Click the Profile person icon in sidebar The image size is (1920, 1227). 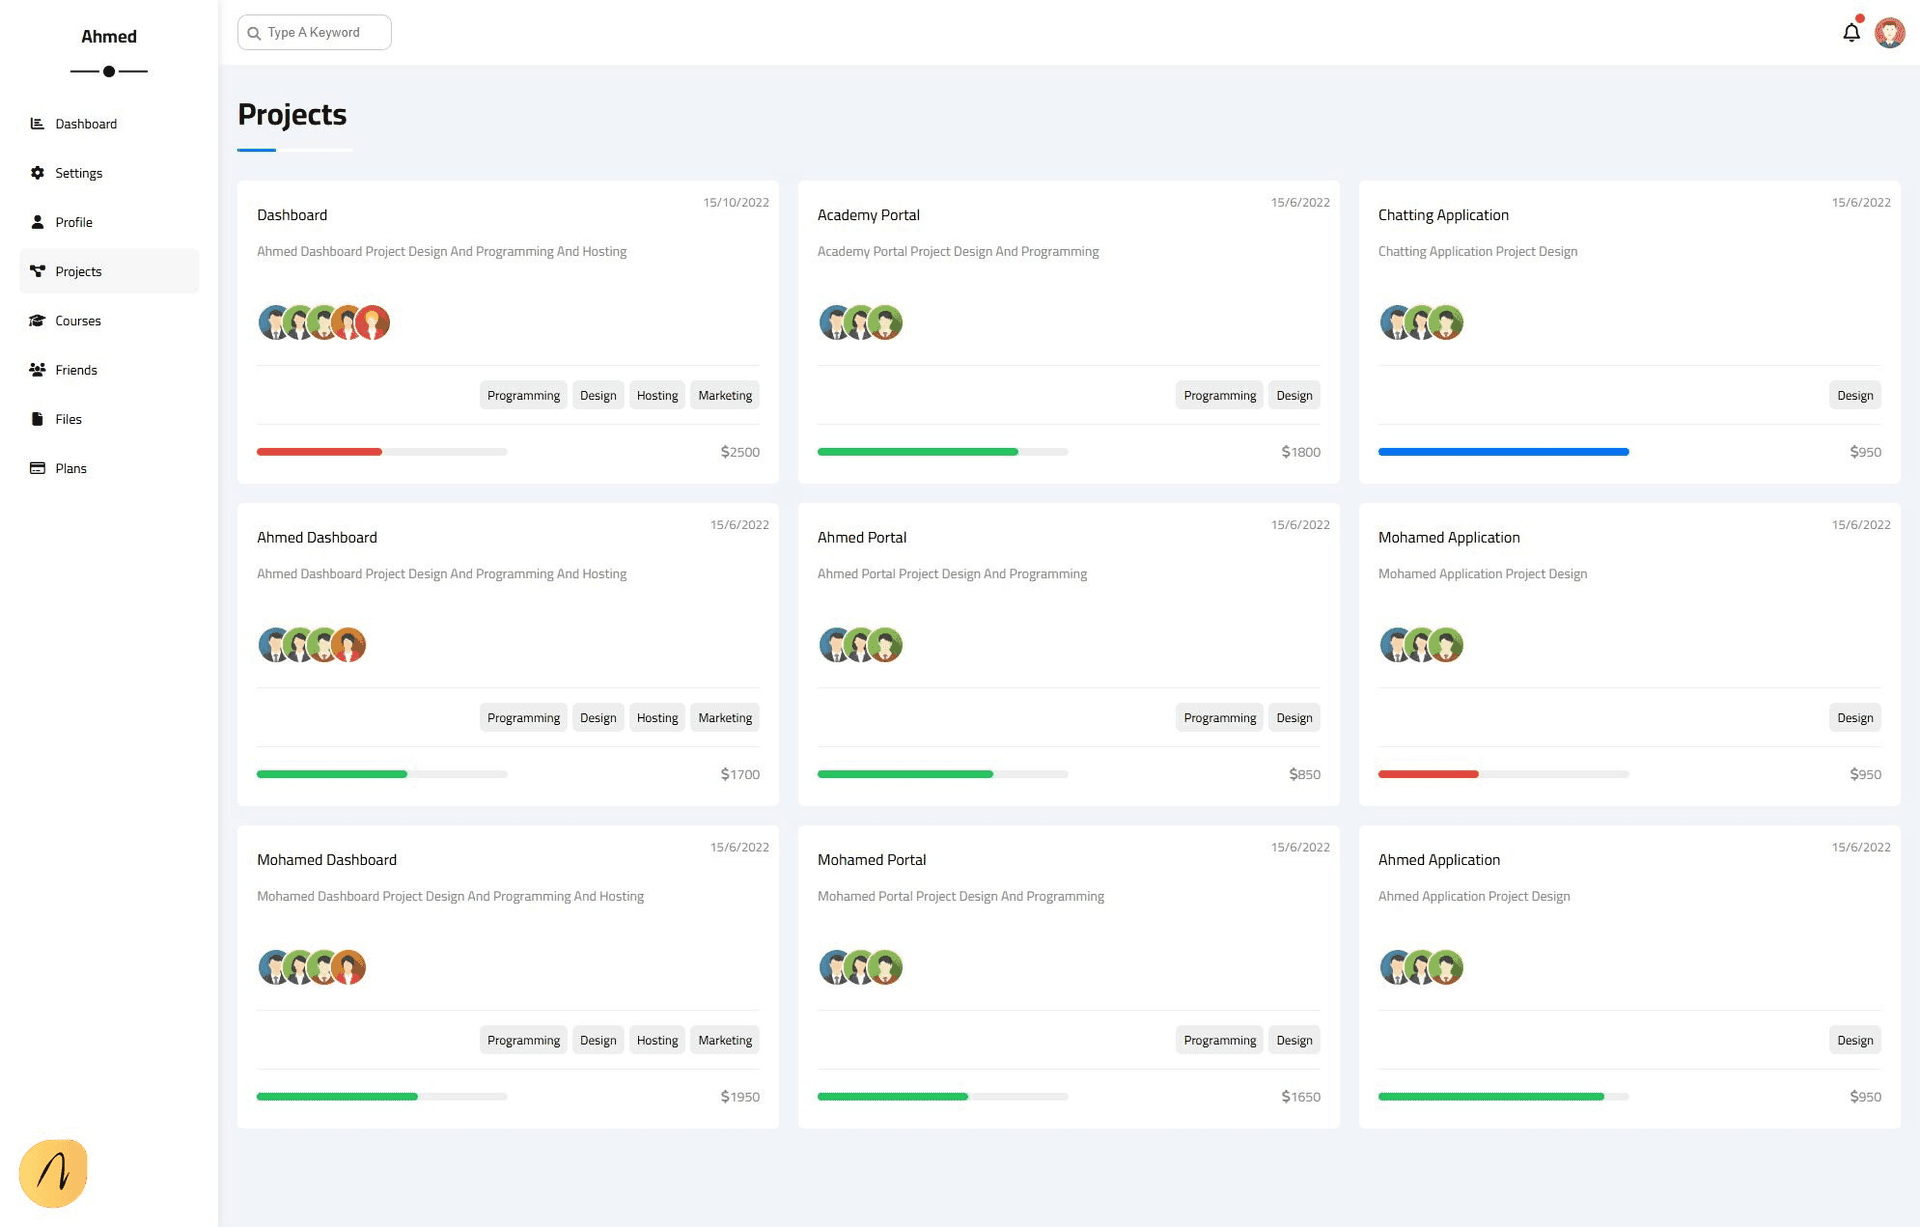[x=37, y=221]
